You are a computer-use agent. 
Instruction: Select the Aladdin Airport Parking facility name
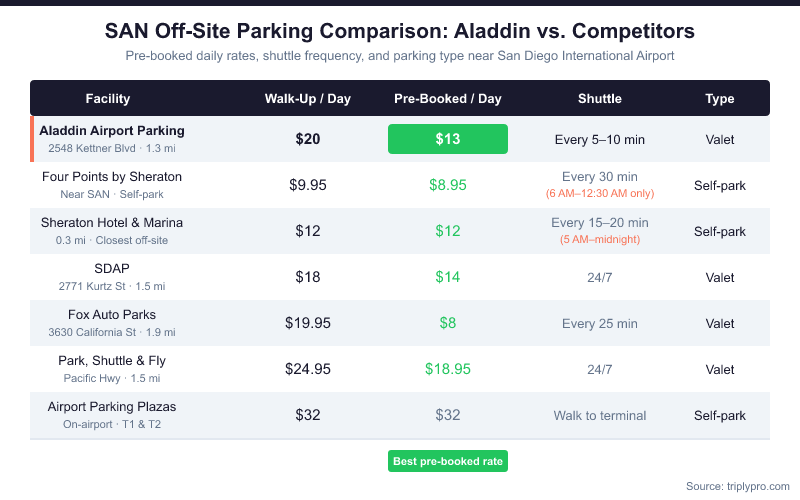pos(112,131)
